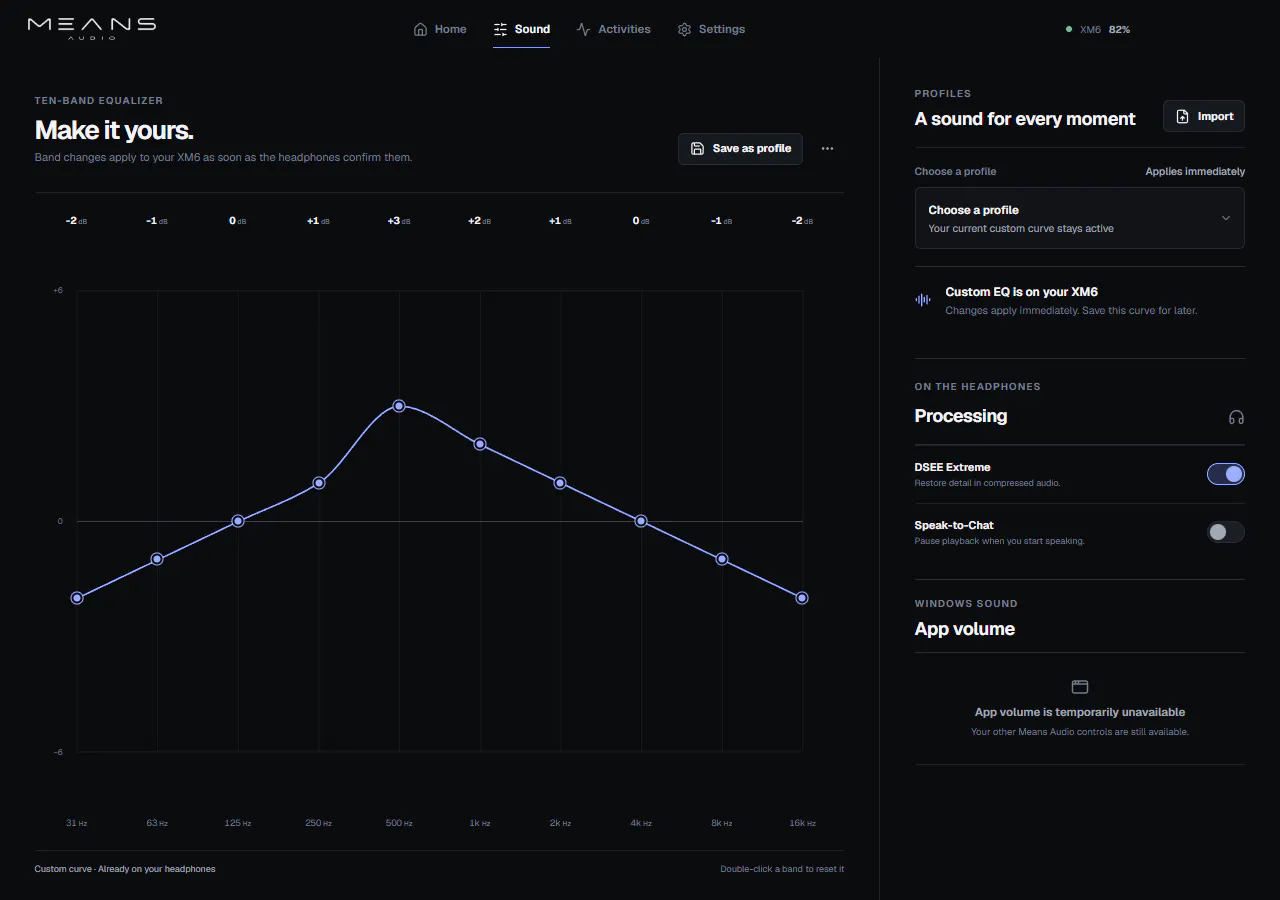
Task: Click the XM6 82% battery indicator
Action: (1098, 30)
